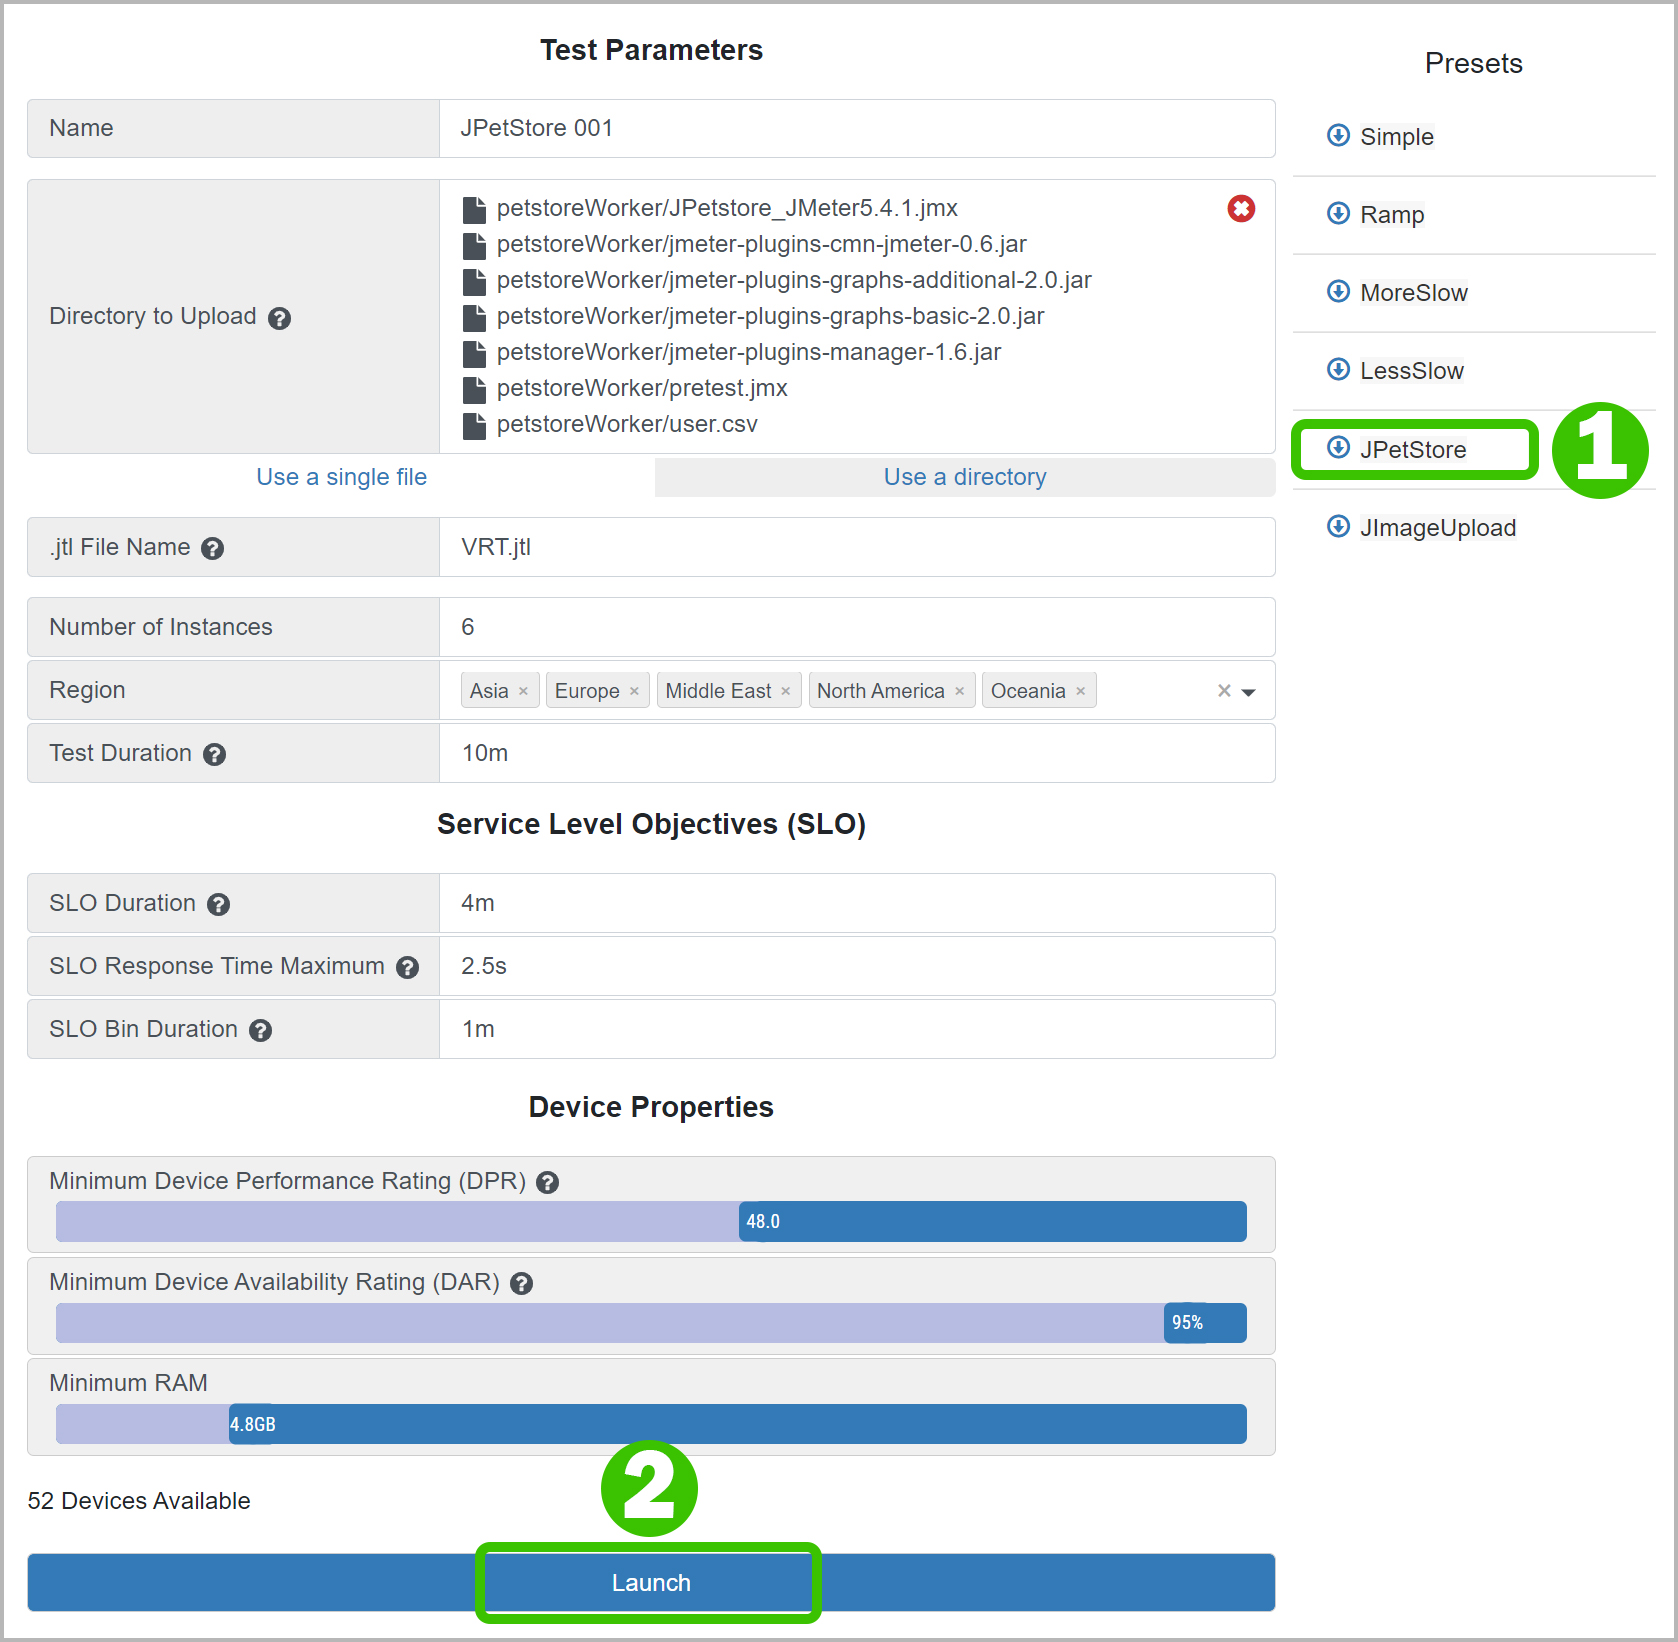Launch the test
The width and height of the screenshot is (1678, 1642).
point(651,1583)
